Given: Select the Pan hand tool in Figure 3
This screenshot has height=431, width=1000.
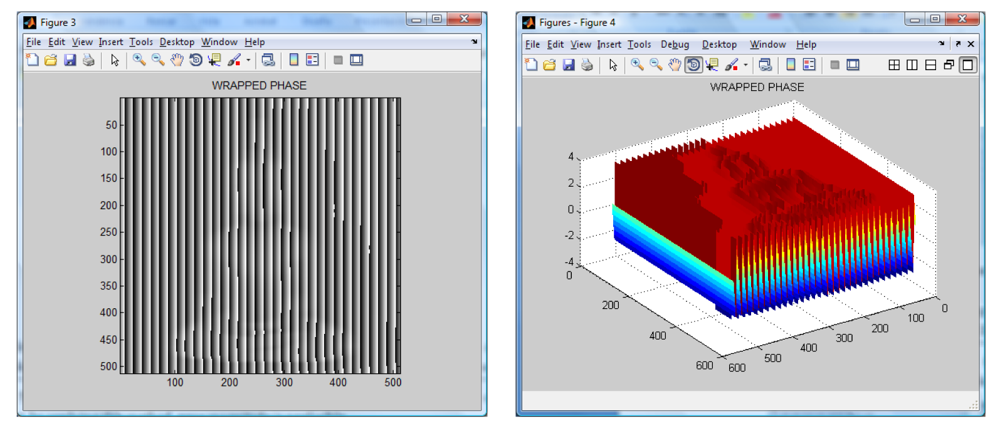Looking at the screenshot, I should point(177,61).
